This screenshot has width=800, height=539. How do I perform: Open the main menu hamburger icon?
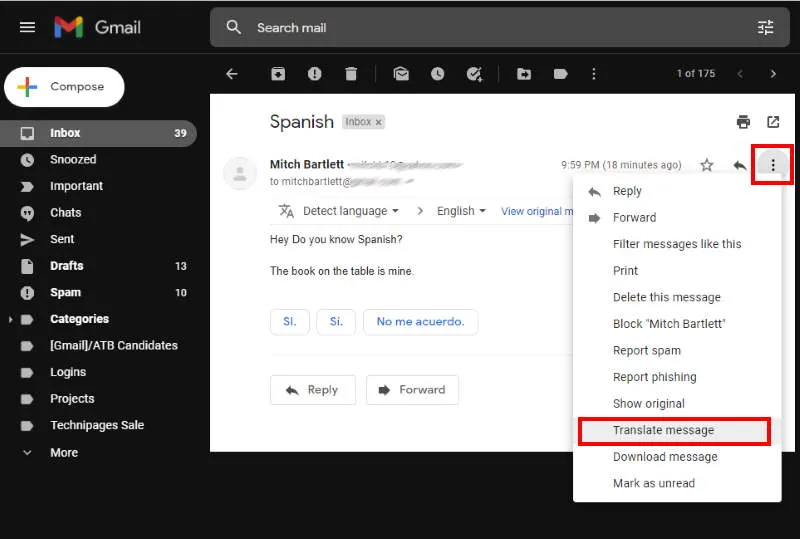[x=28, y=27]
